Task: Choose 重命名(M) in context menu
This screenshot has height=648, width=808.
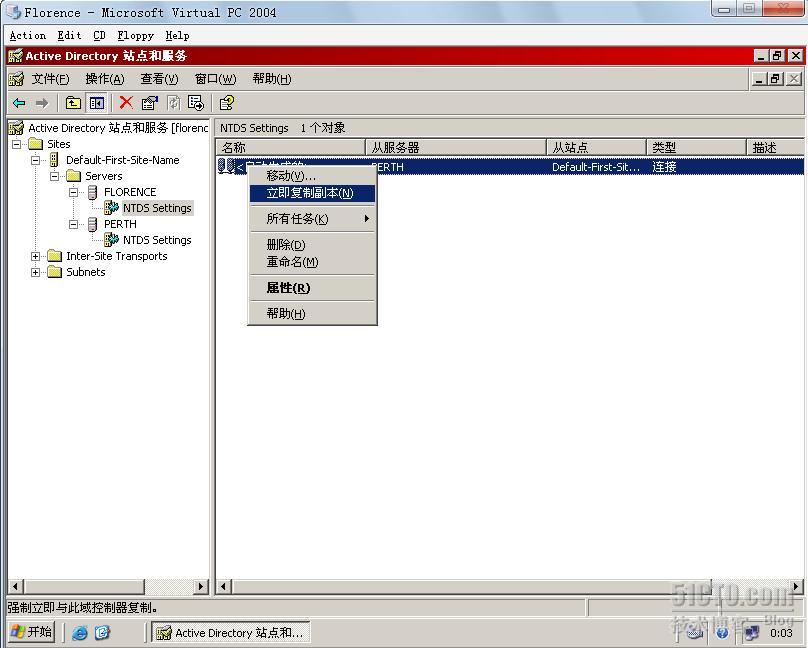Action: pyautogui.click(x=312, y=262)
